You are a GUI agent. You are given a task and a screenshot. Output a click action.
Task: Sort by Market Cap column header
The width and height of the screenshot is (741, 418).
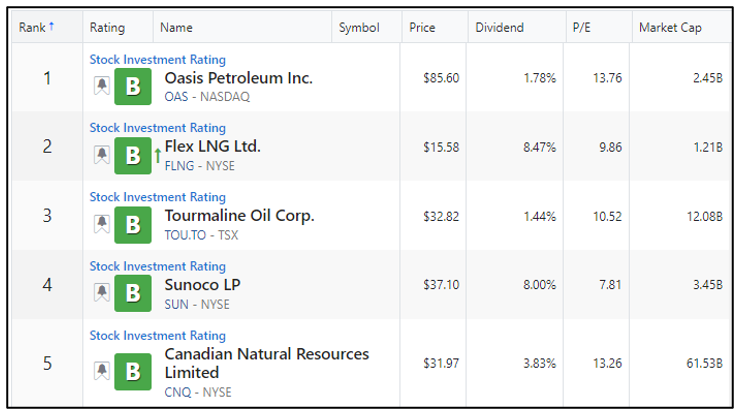(x=670, y=28)
